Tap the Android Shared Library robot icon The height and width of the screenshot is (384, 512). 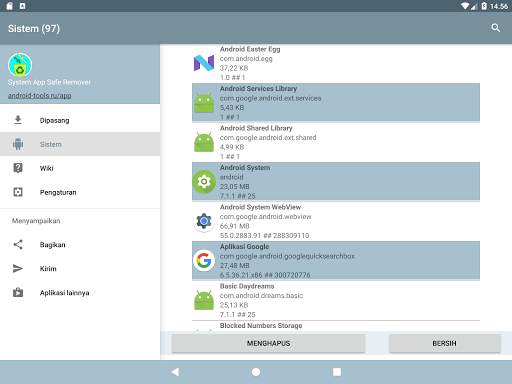(204, 142)
